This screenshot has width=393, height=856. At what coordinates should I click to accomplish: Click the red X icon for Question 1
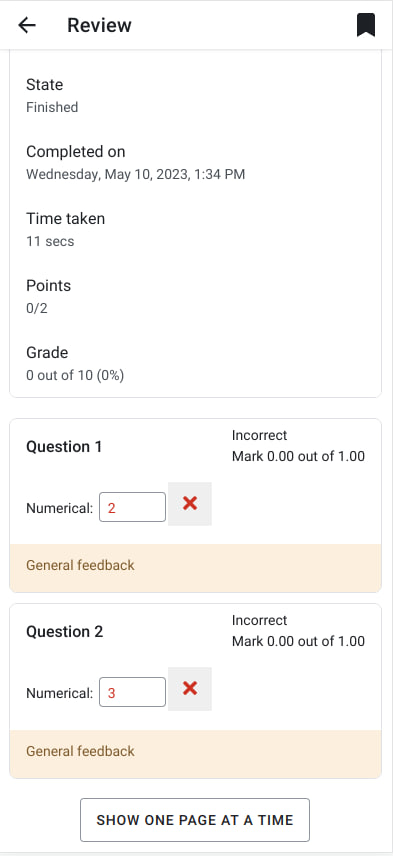(190, 503)
